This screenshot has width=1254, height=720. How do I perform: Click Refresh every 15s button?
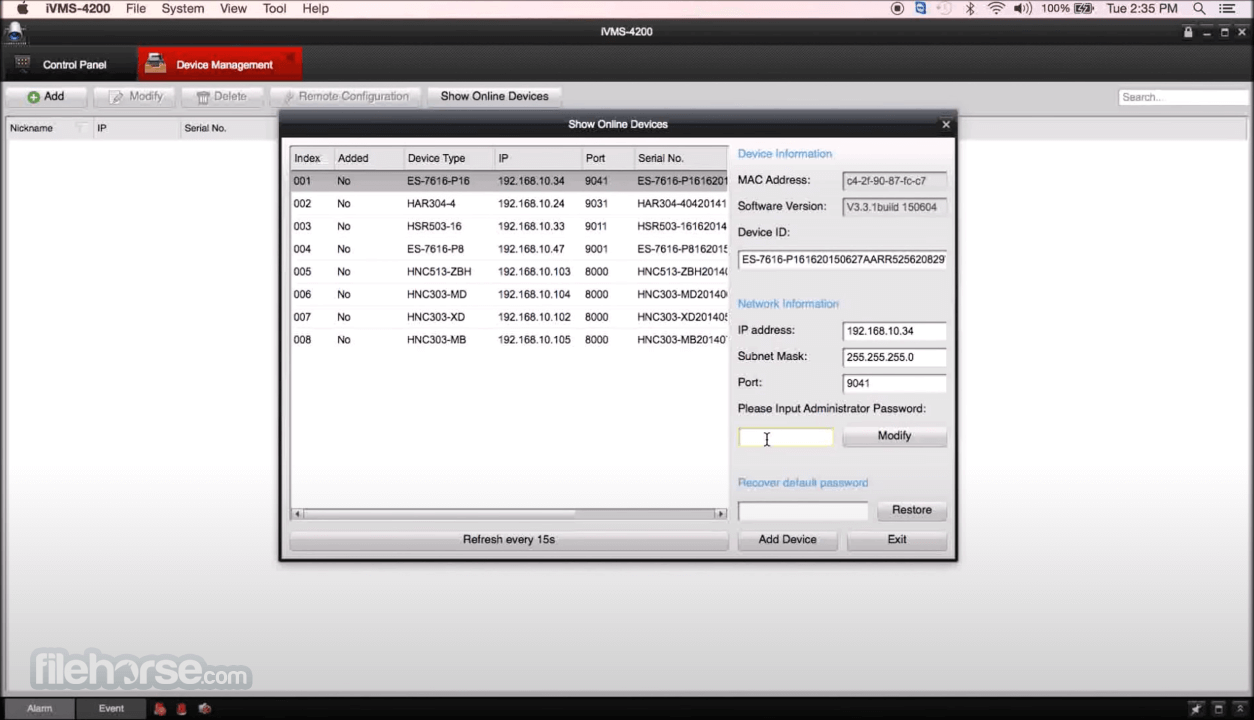[508, 540]
